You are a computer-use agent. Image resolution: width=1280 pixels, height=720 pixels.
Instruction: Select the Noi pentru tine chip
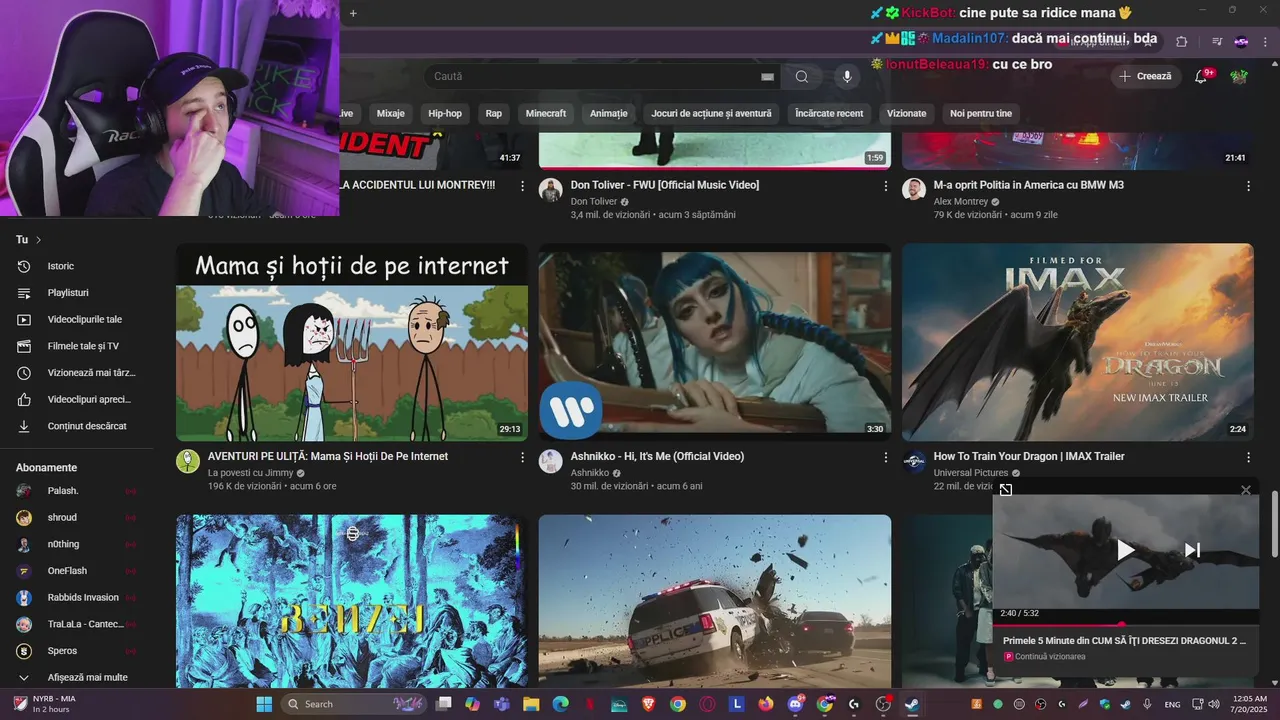pyautogui.click(x=981, y=113)
